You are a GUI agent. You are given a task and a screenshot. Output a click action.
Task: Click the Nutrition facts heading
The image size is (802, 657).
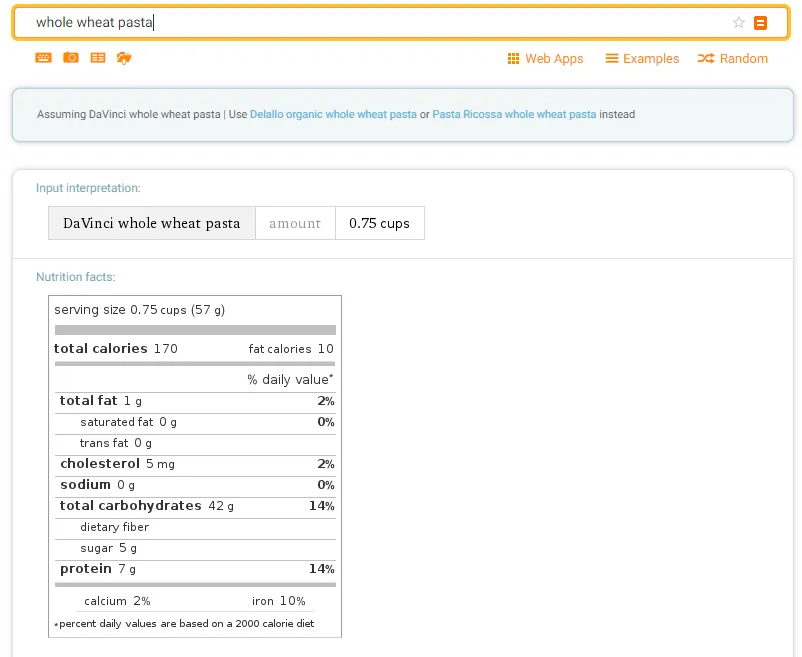[76, 277]
